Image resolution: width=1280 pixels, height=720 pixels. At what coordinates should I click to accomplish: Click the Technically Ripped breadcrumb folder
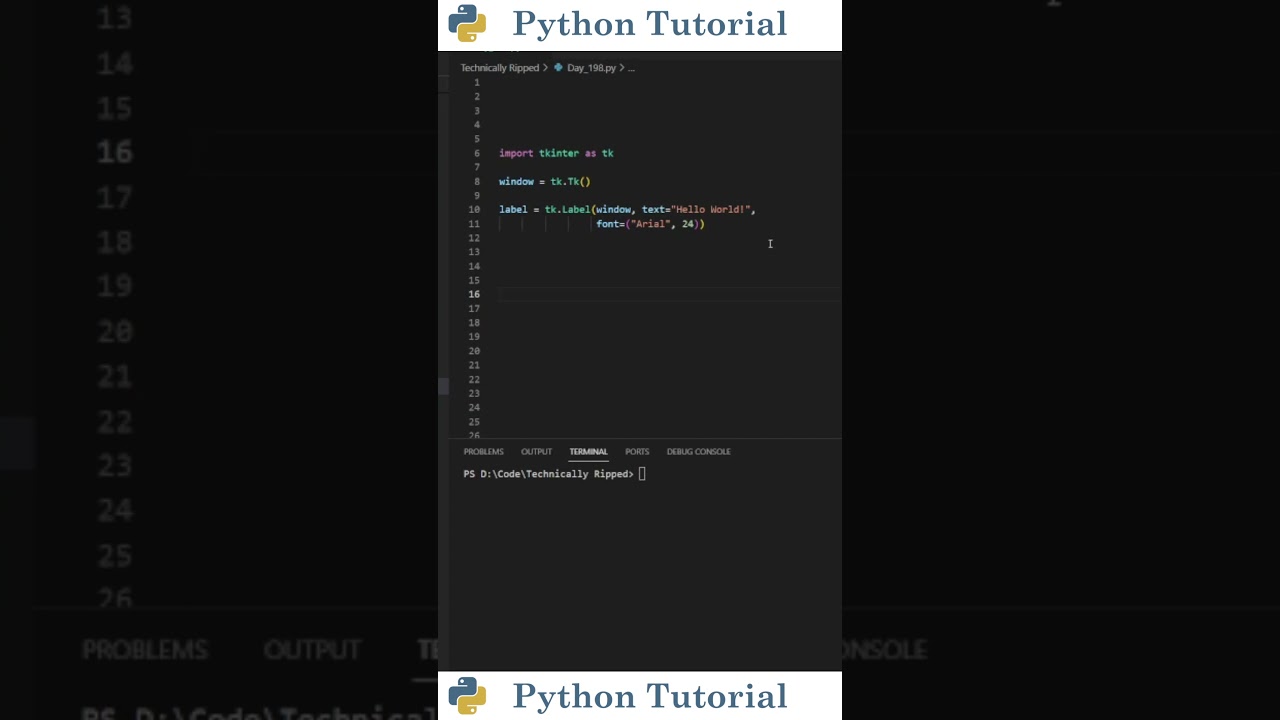coord(499,68)
